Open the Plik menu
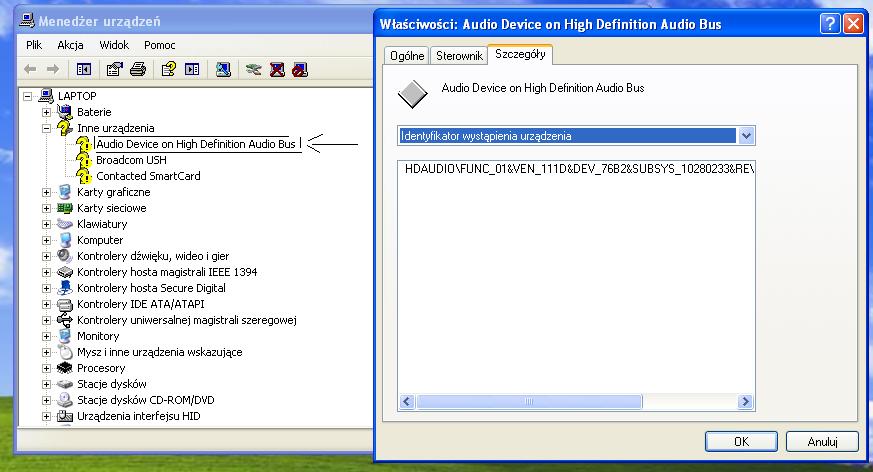This screenshot has width=873, height=472. pyautogui.click(x=34, y=45)
